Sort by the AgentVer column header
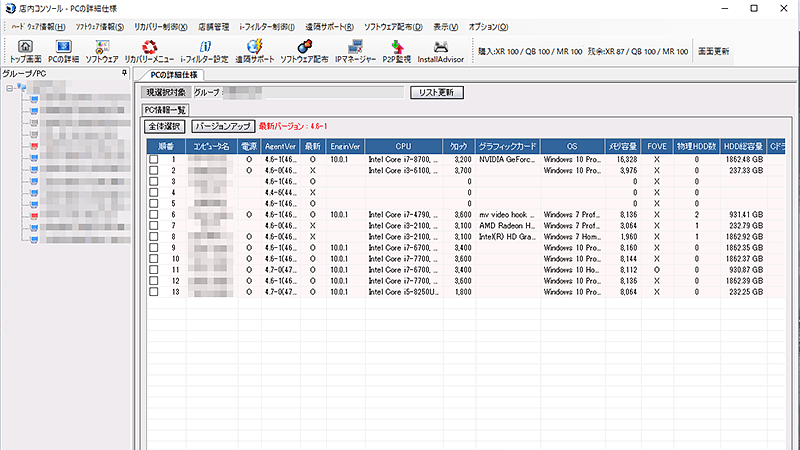Image resolution: width=800 pixels, height=450 pixels. 280,146
